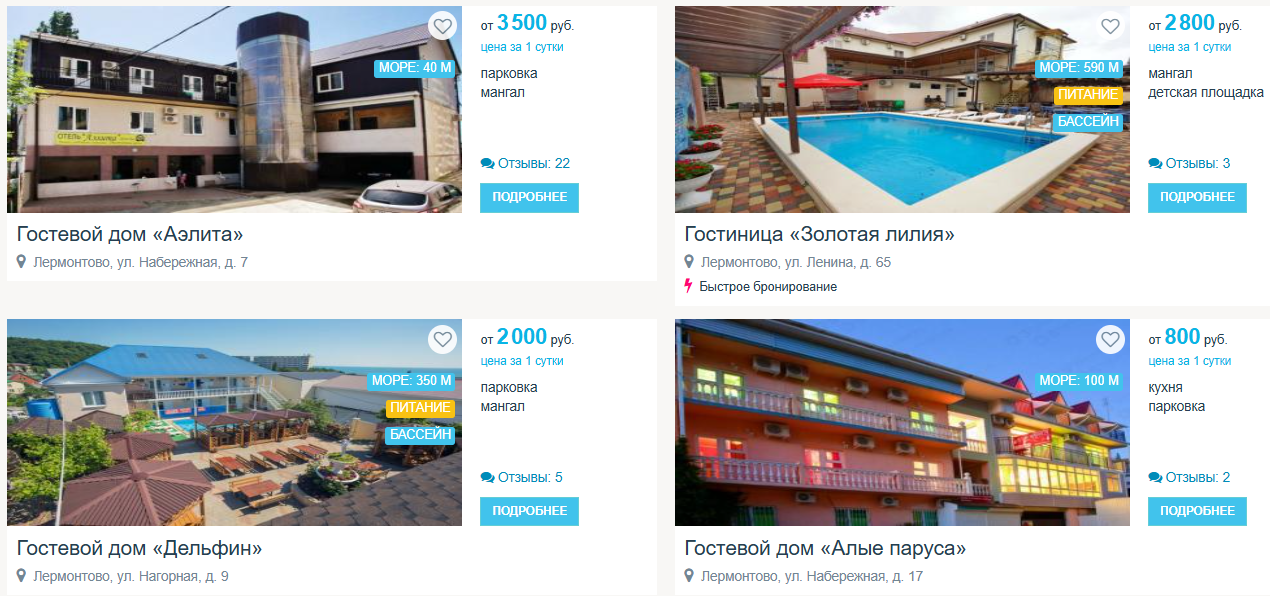Click the reviews bubble icon for «Аэлита»
Viewport: 1270px width, 596px height.
(487, 164)
